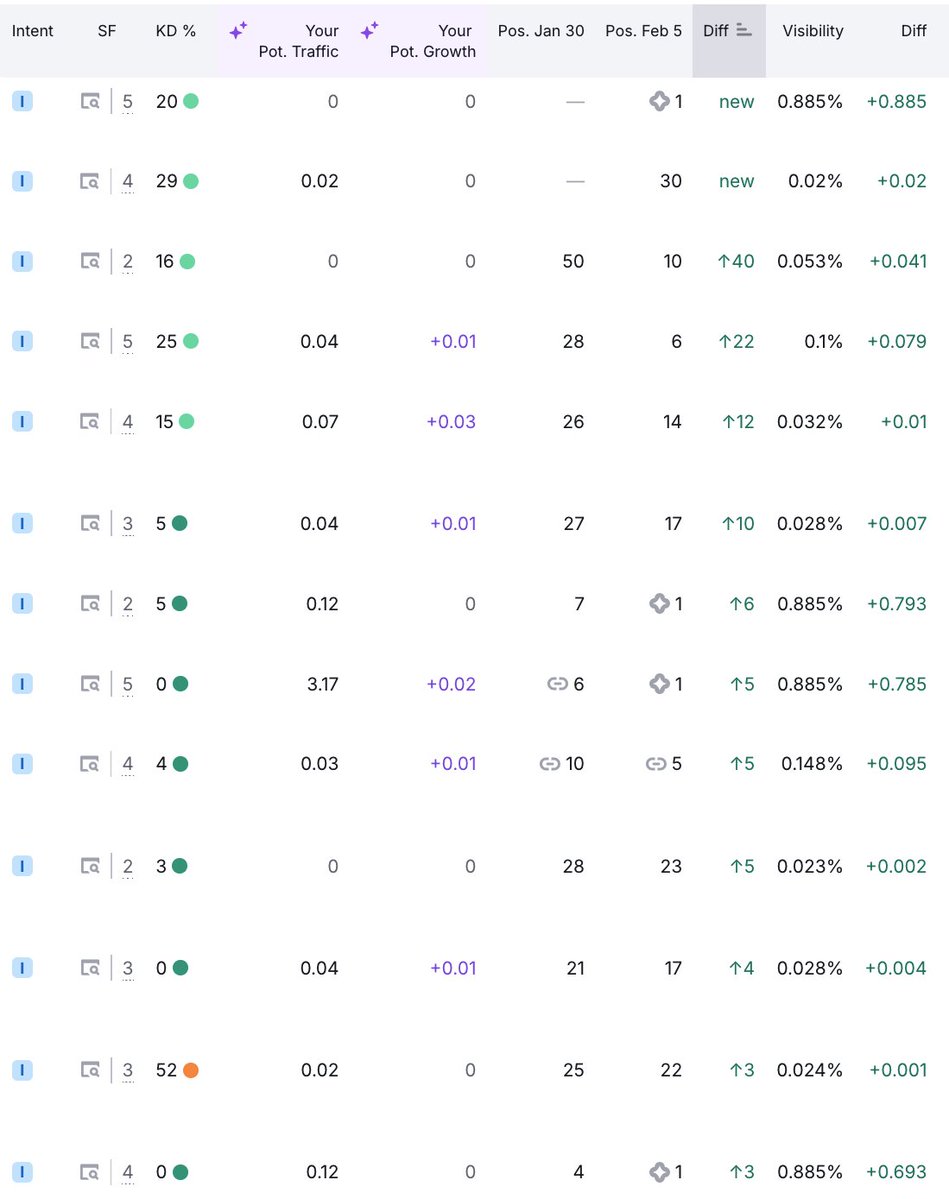Open SERP view icon in the +0.004 row

point(90,968)
